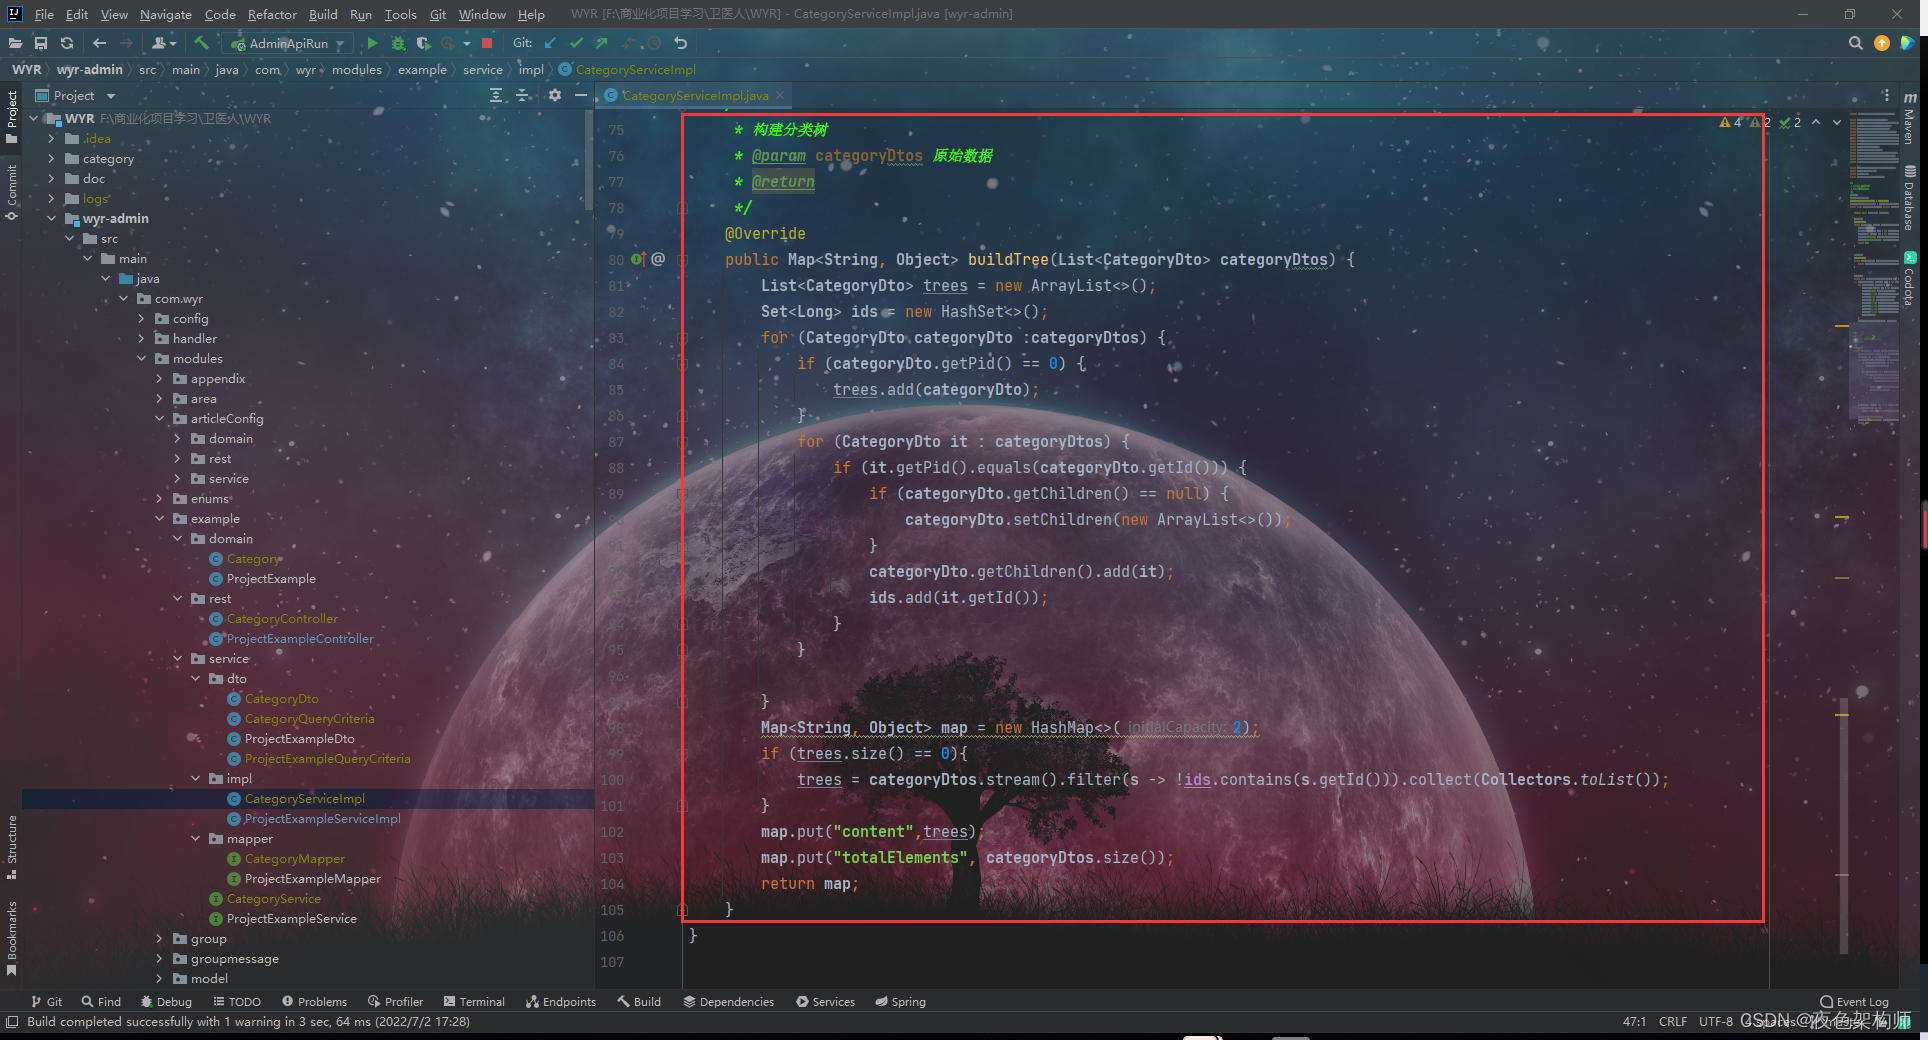Open CategoryDto file in project tree

281,699
